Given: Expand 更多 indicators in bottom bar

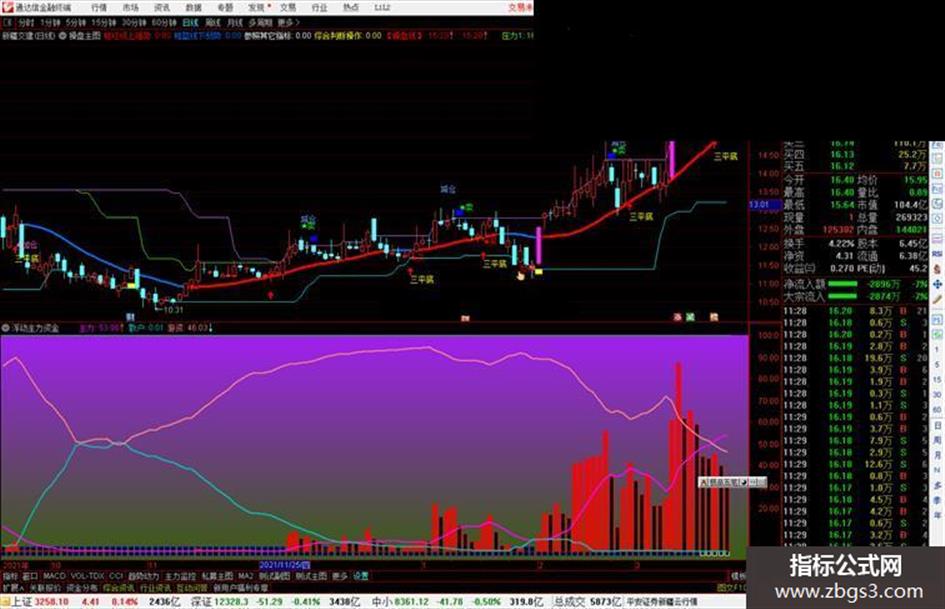Looking at the screenshot, I should pos(340,576).
